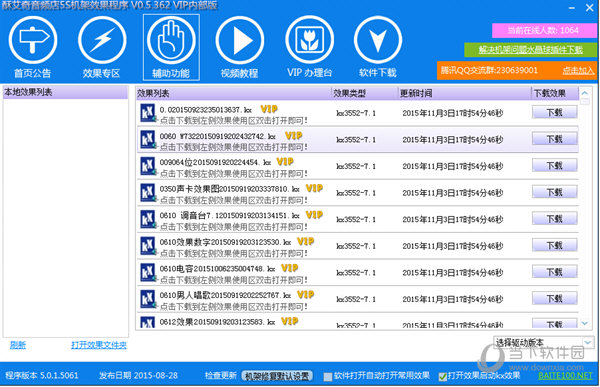Expand the 选择驱动版本 dropdown
Image resolution: width=600 pixels, height=387 pixels.
click(588, 342)
